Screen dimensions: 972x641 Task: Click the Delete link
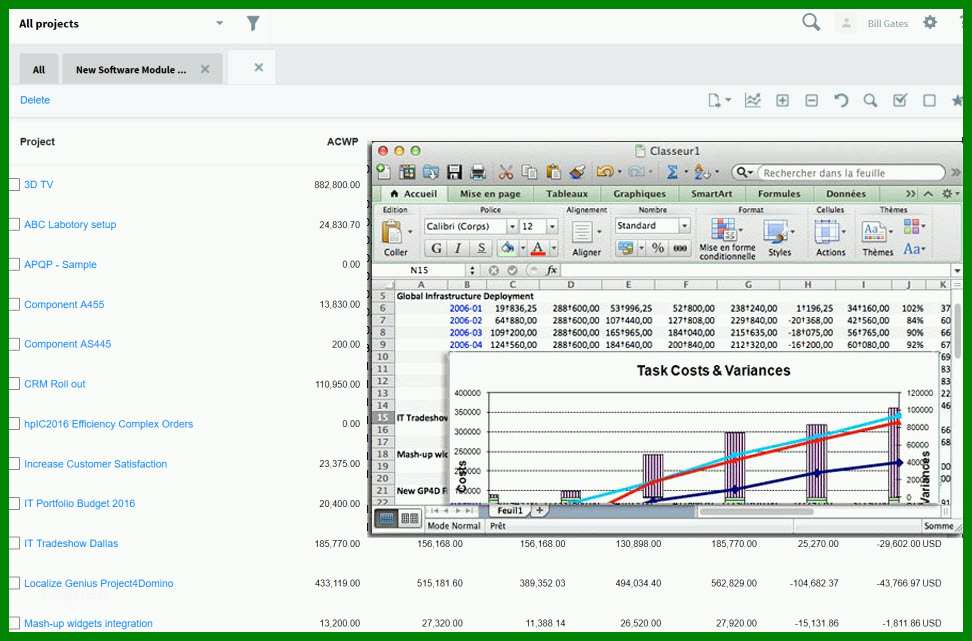click(35, 100)
